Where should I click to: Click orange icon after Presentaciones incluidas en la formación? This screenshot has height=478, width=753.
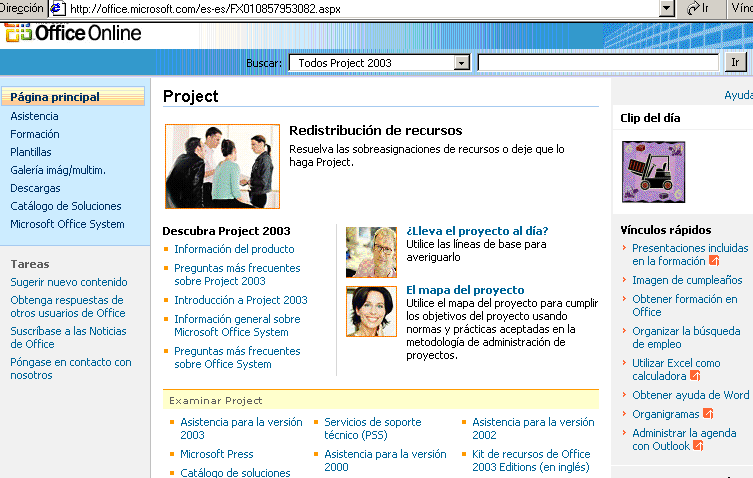[714, 261]
